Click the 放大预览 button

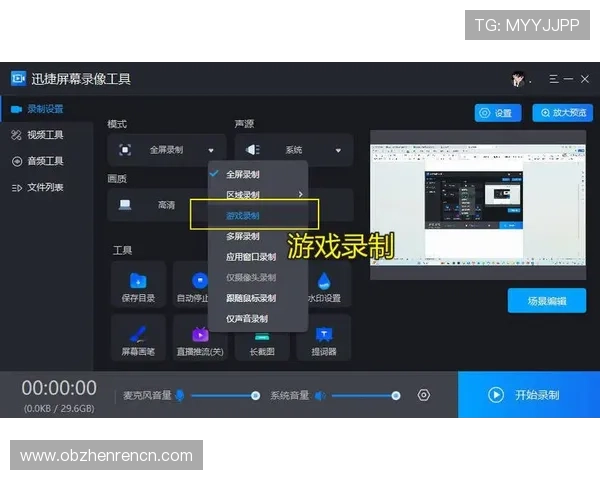[562, 113]
